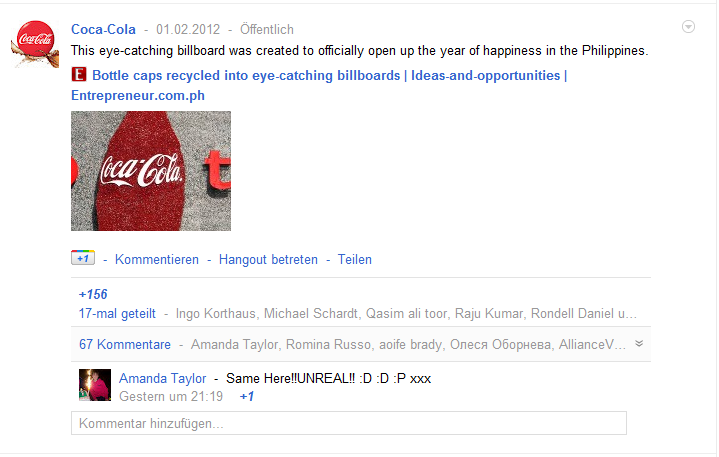Open the Bottle caps recycled billboards article link

(x=319, y=85)
